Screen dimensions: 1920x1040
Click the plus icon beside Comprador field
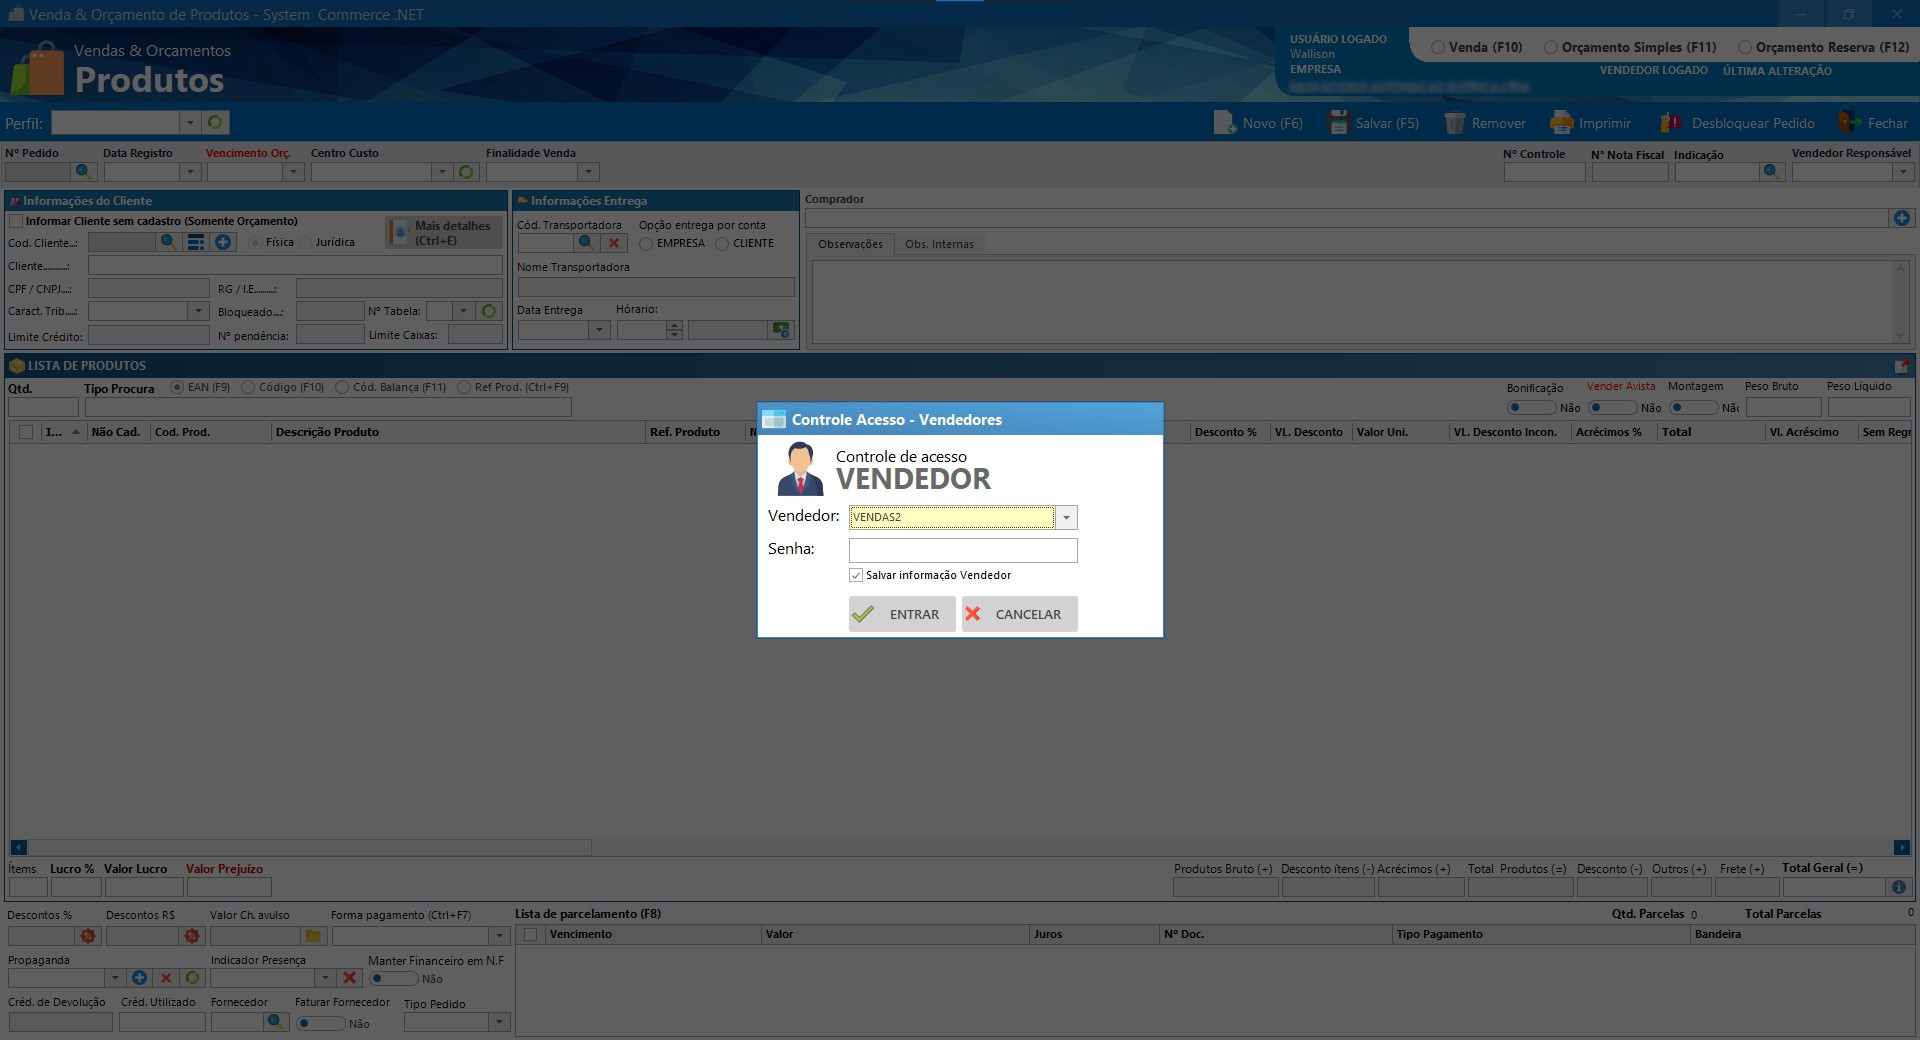click(1901, 218)
